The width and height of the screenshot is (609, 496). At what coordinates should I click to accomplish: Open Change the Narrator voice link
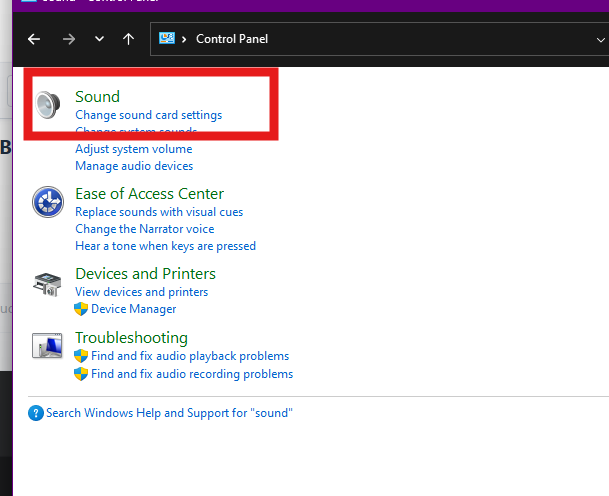(x=144, y=229)
